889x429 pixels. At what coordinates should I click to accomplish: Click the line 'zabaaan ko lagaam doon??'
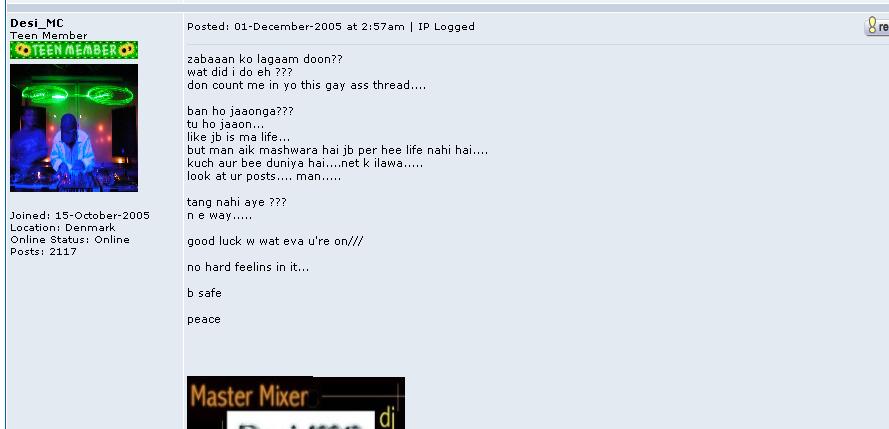click(x=265, y=59)
